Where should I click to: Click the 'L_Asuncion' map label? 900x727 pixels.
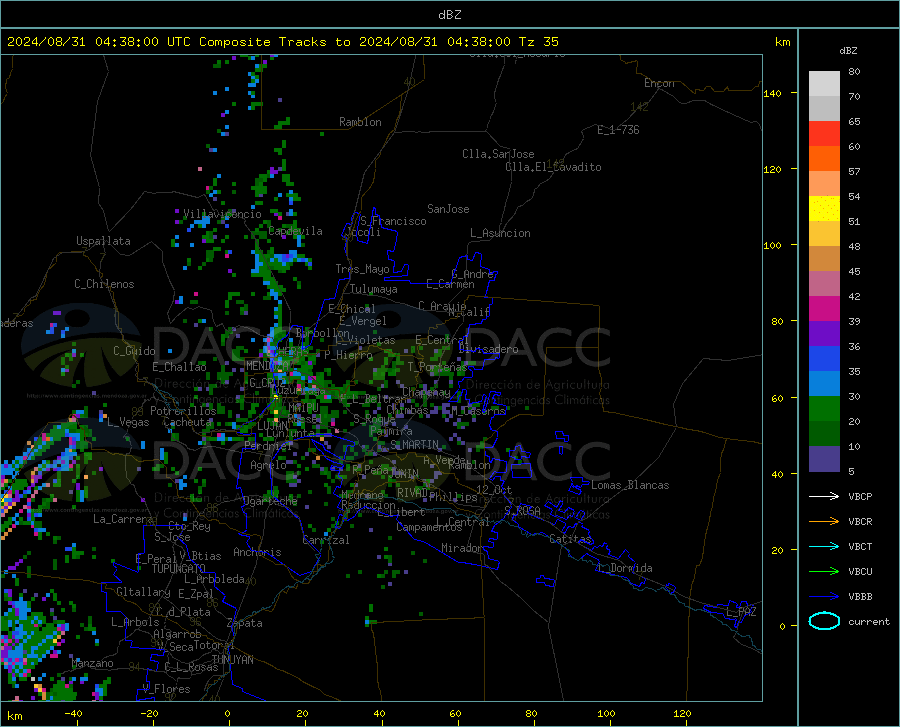(x=500, y=233)
